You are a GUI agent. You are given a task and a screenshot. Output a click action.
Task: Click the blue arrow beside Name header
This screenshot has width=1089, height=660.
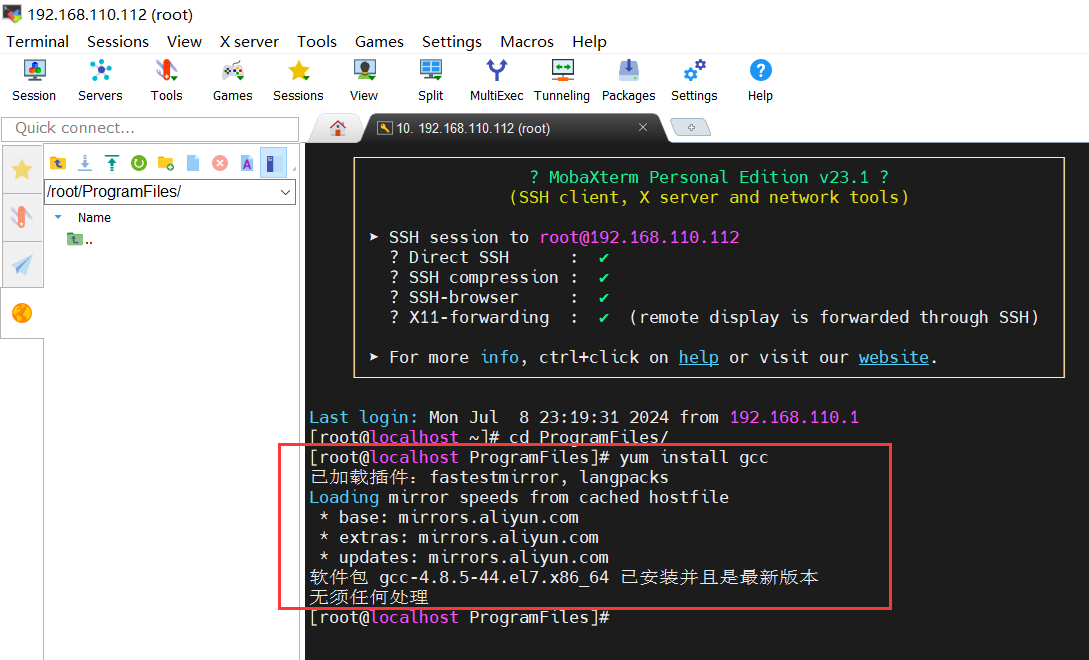click(x=58, y=217)
